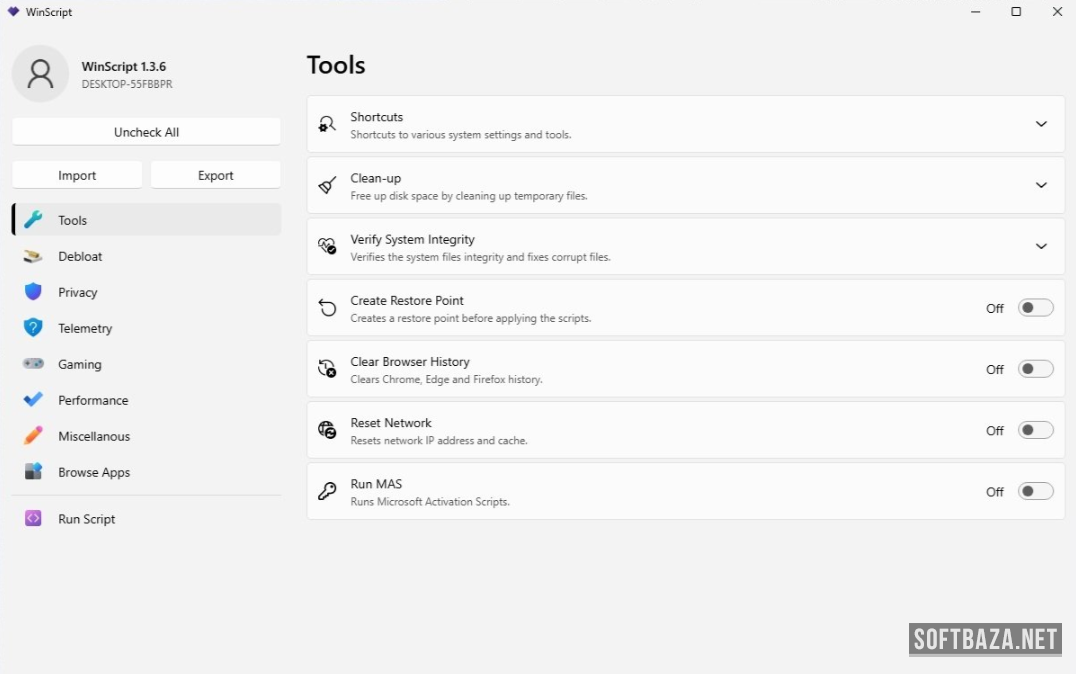The height and width of the screenshot is (674, 1076).
Task: Click the Telemetry shield question icon
Action: 33,328
